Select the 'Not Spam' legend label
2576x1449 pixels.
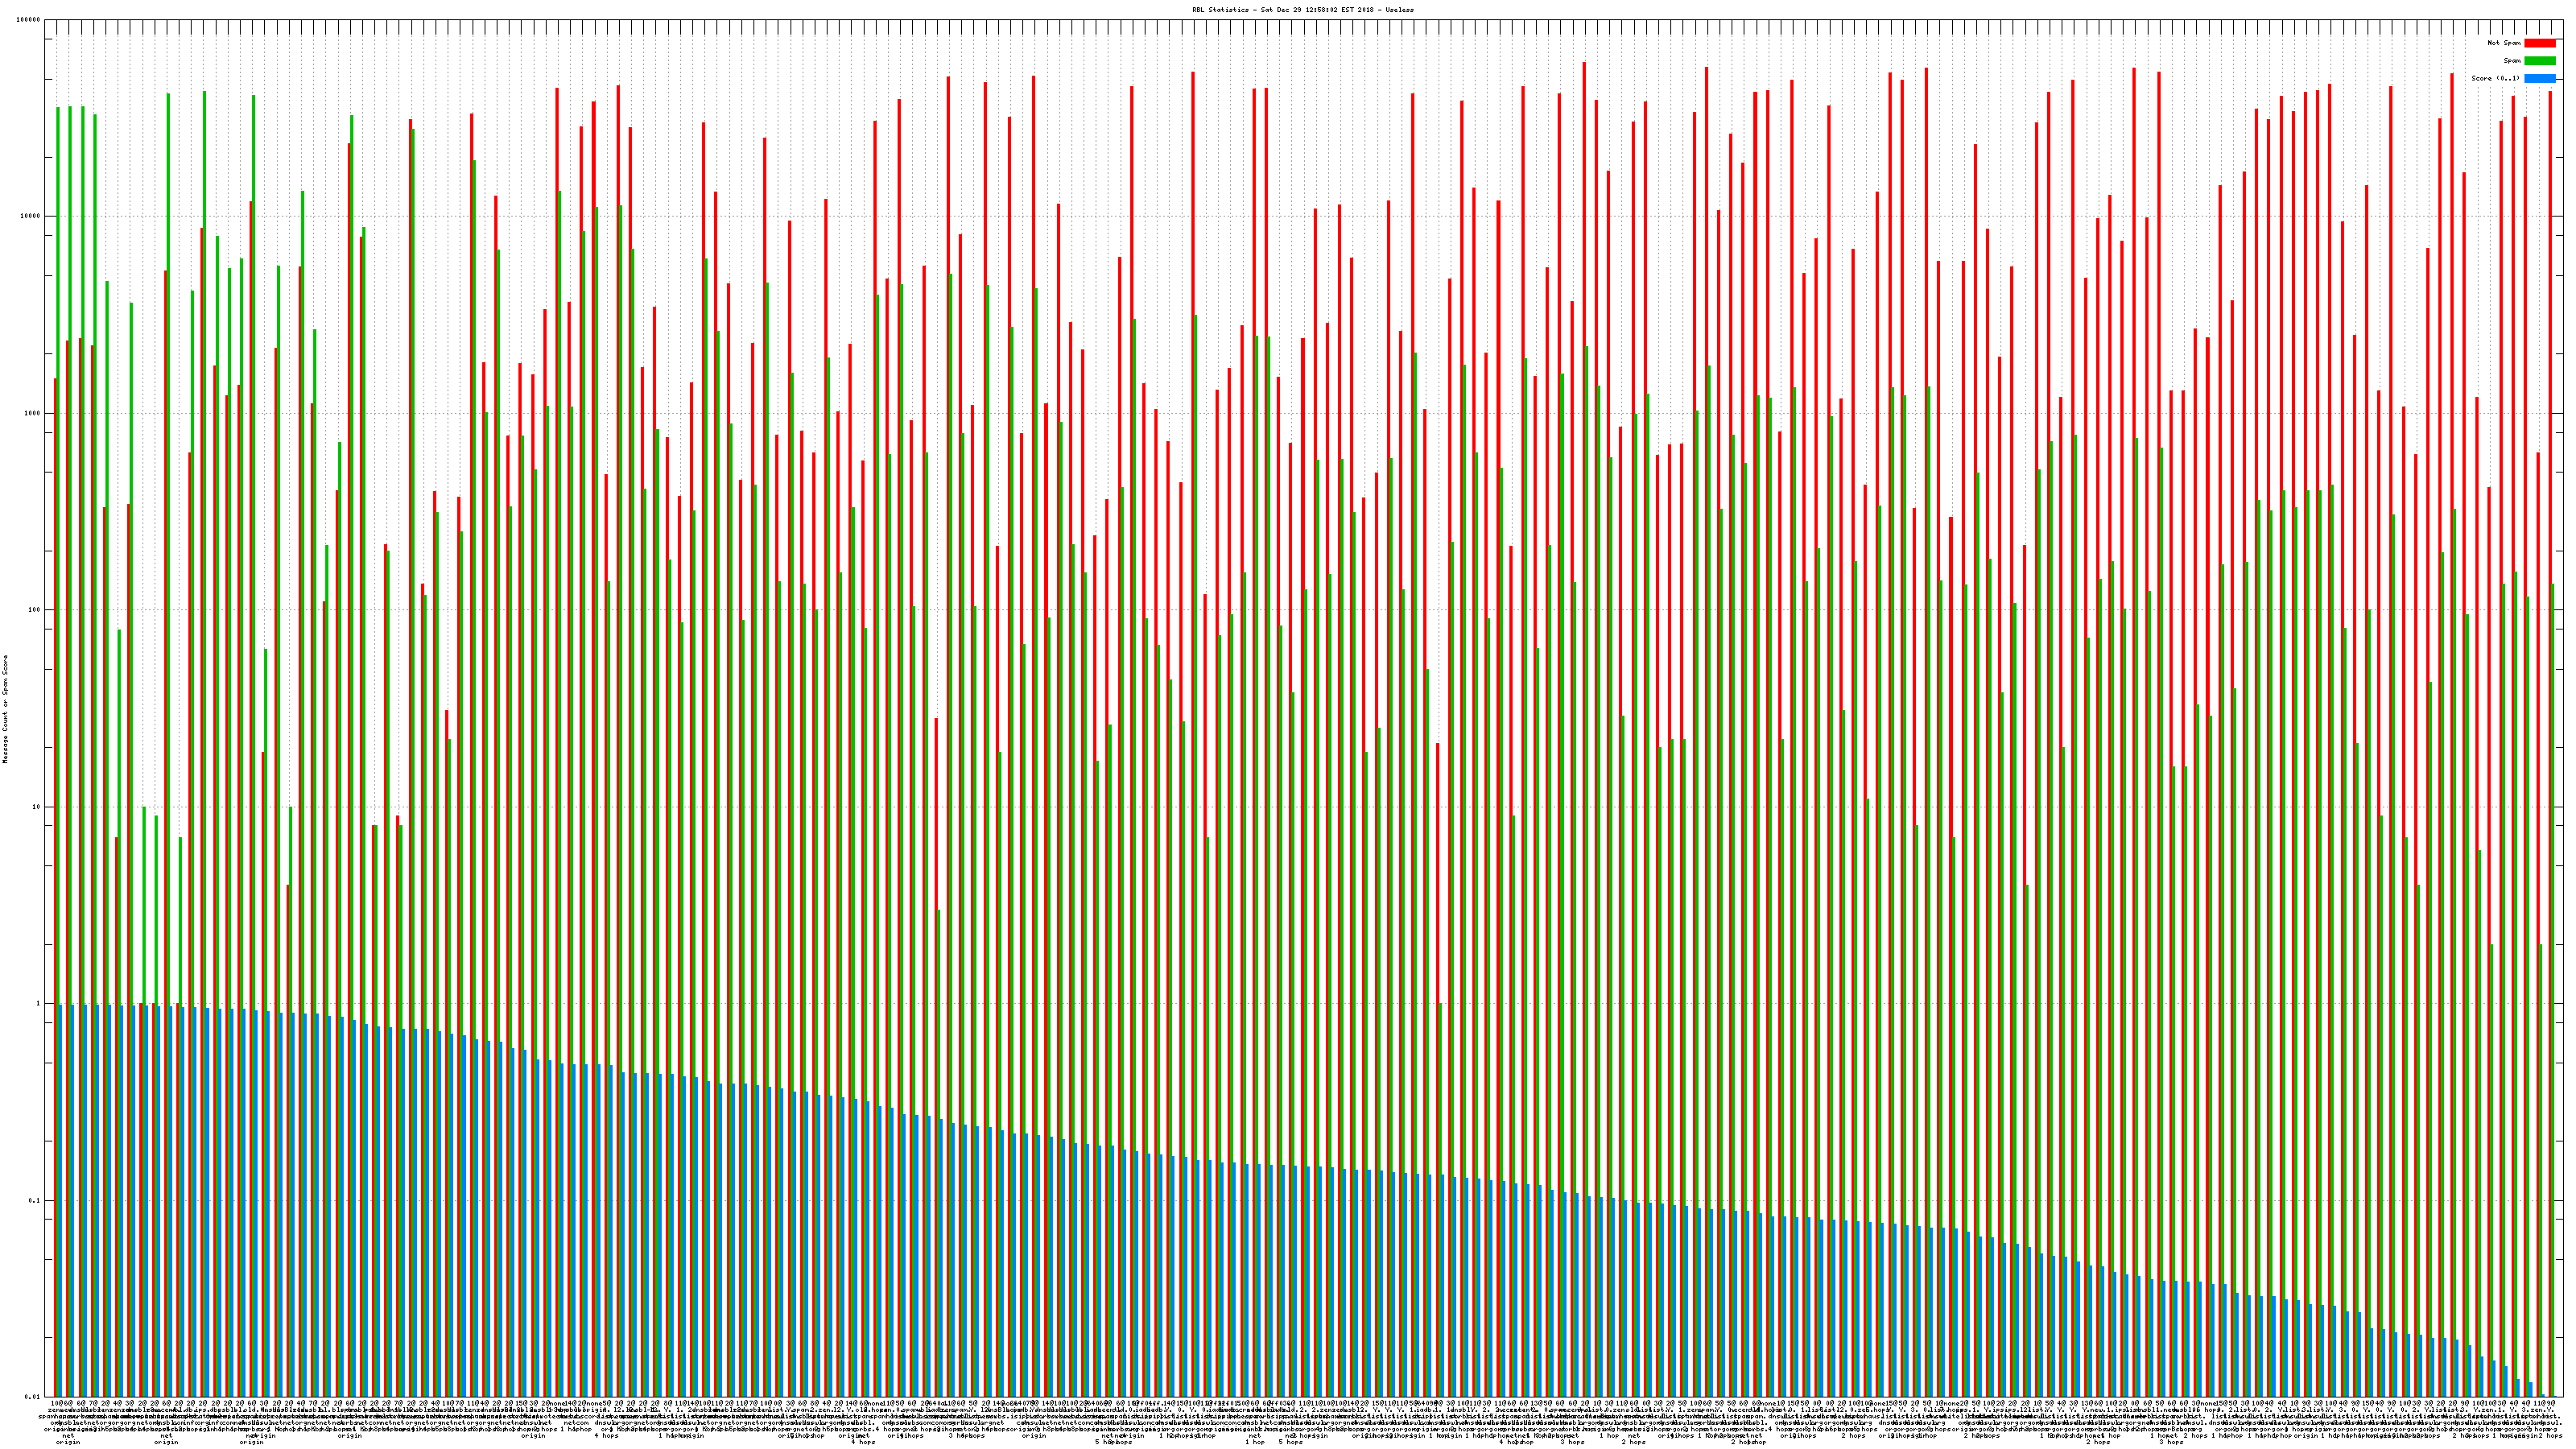point(2504,43)
